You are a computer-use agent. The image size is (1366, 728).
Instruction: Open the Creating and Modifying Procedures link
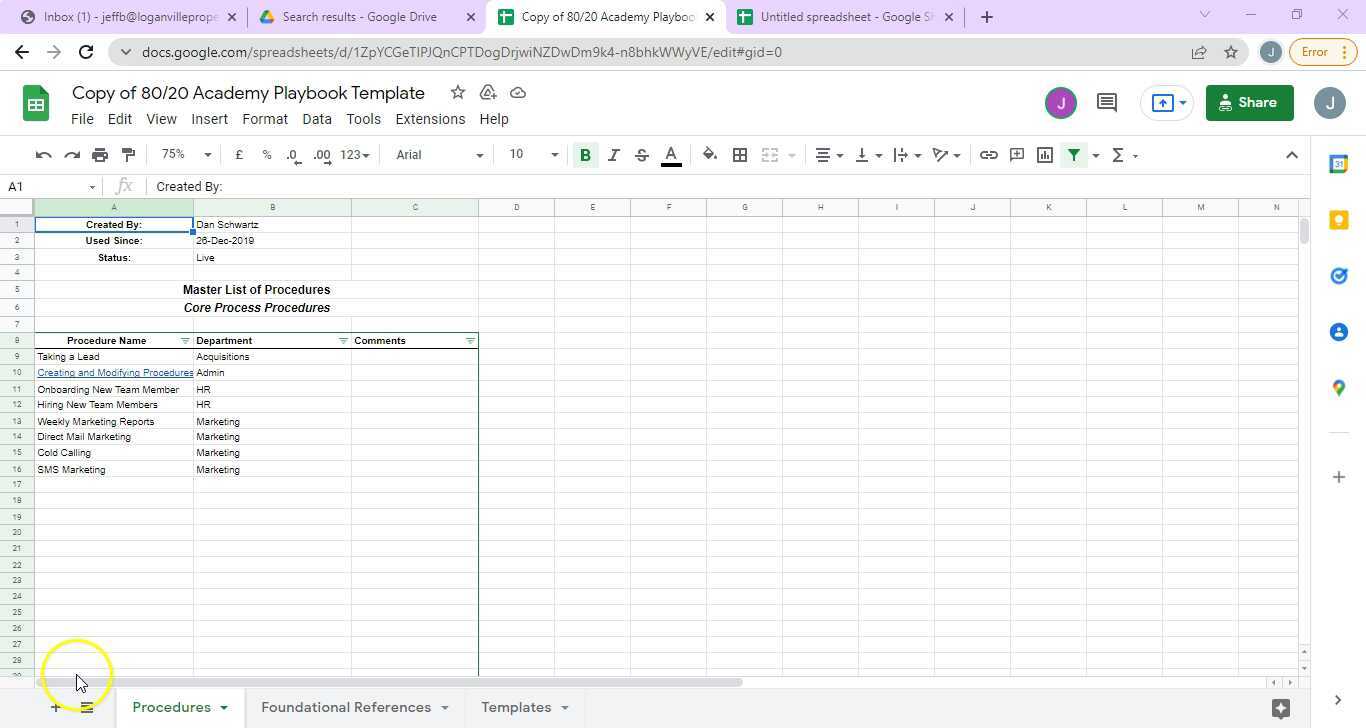(x=114, y=372)
